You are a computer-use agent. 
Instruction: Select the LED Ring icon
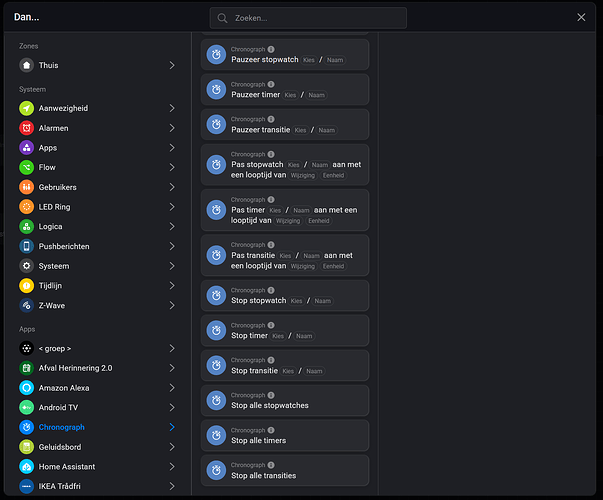pyautogui.click(x=27, y=207)
